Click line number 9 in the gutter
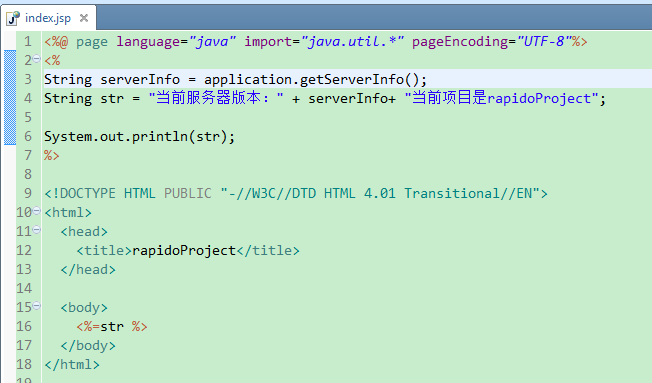The width and height of the screenshot is (652, 383). 27,193
